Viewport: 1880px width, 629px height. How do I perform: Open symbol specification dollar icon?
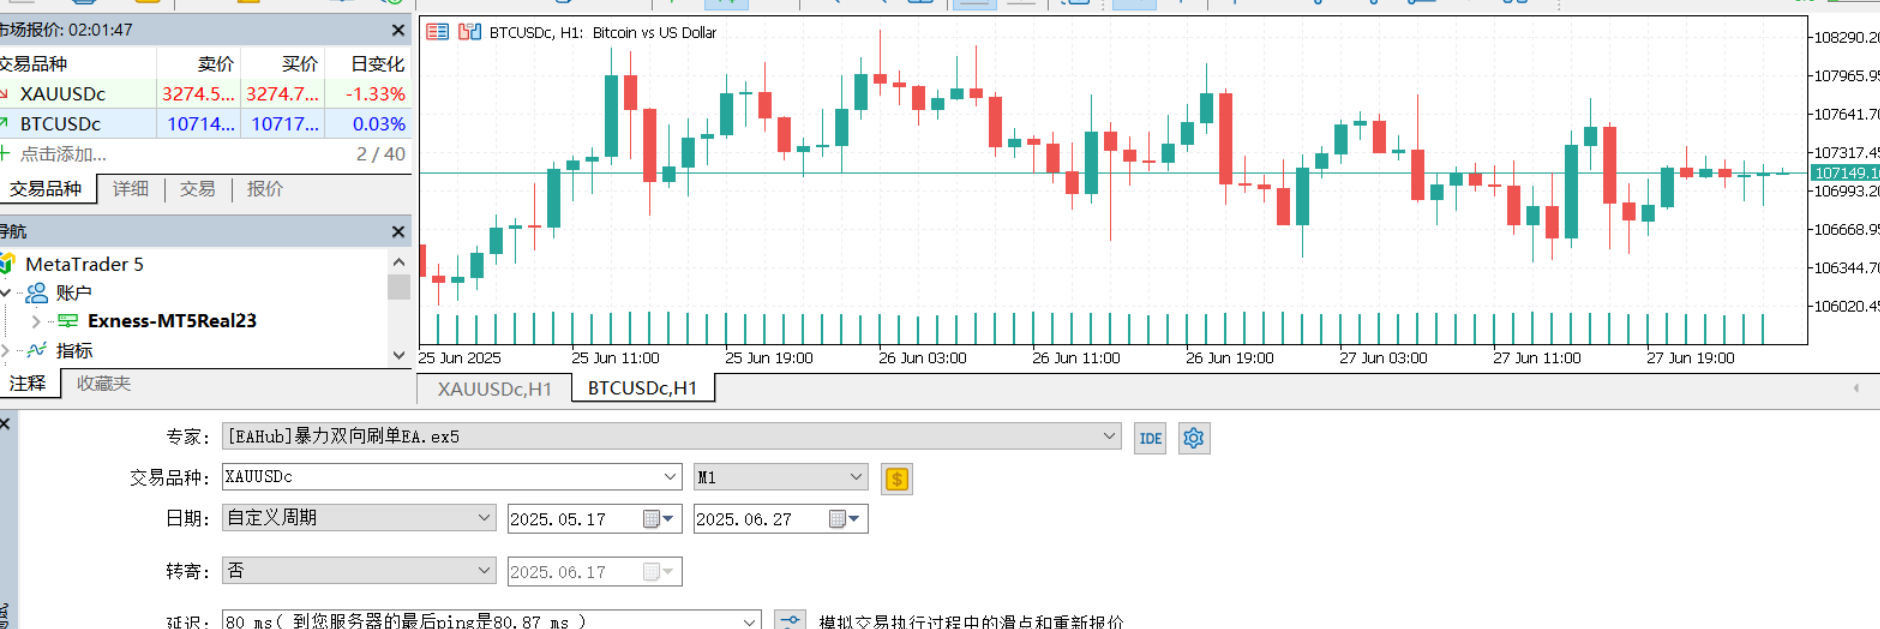[897, 479]
